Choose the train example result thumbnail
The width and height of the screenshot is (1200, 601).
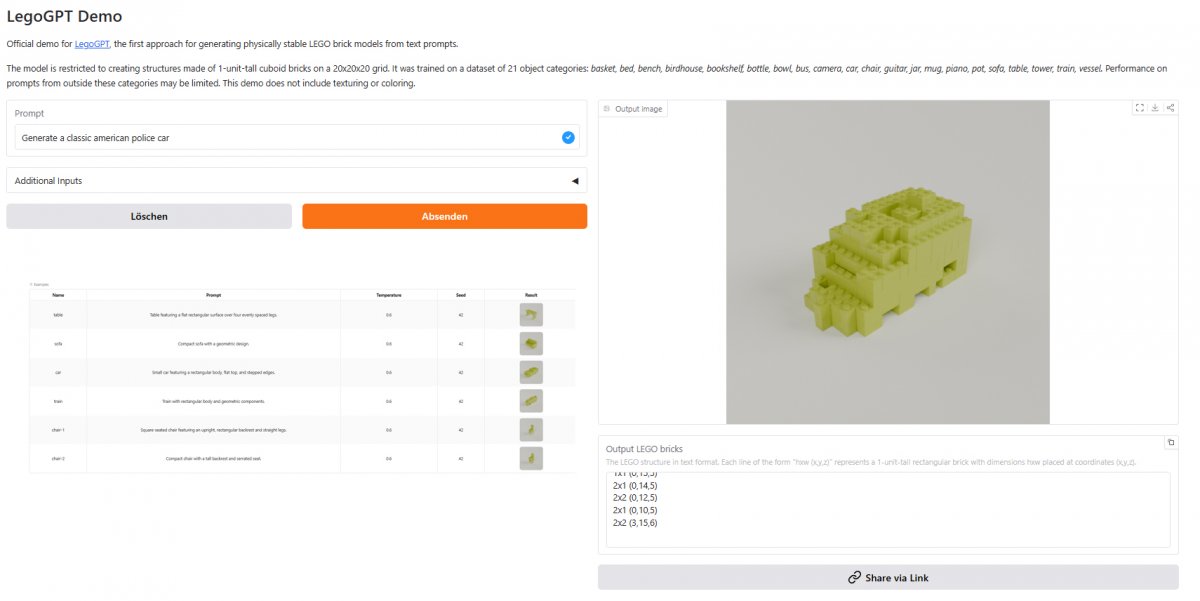click(531, 401)
